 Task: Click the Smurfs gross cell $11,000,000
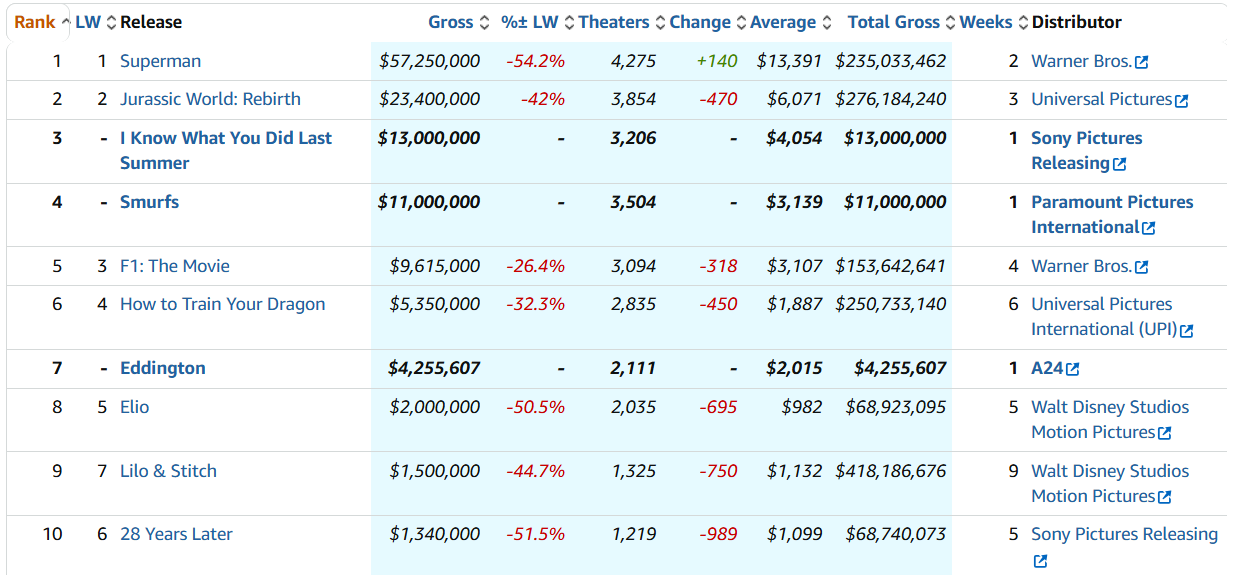coord(429,202)
